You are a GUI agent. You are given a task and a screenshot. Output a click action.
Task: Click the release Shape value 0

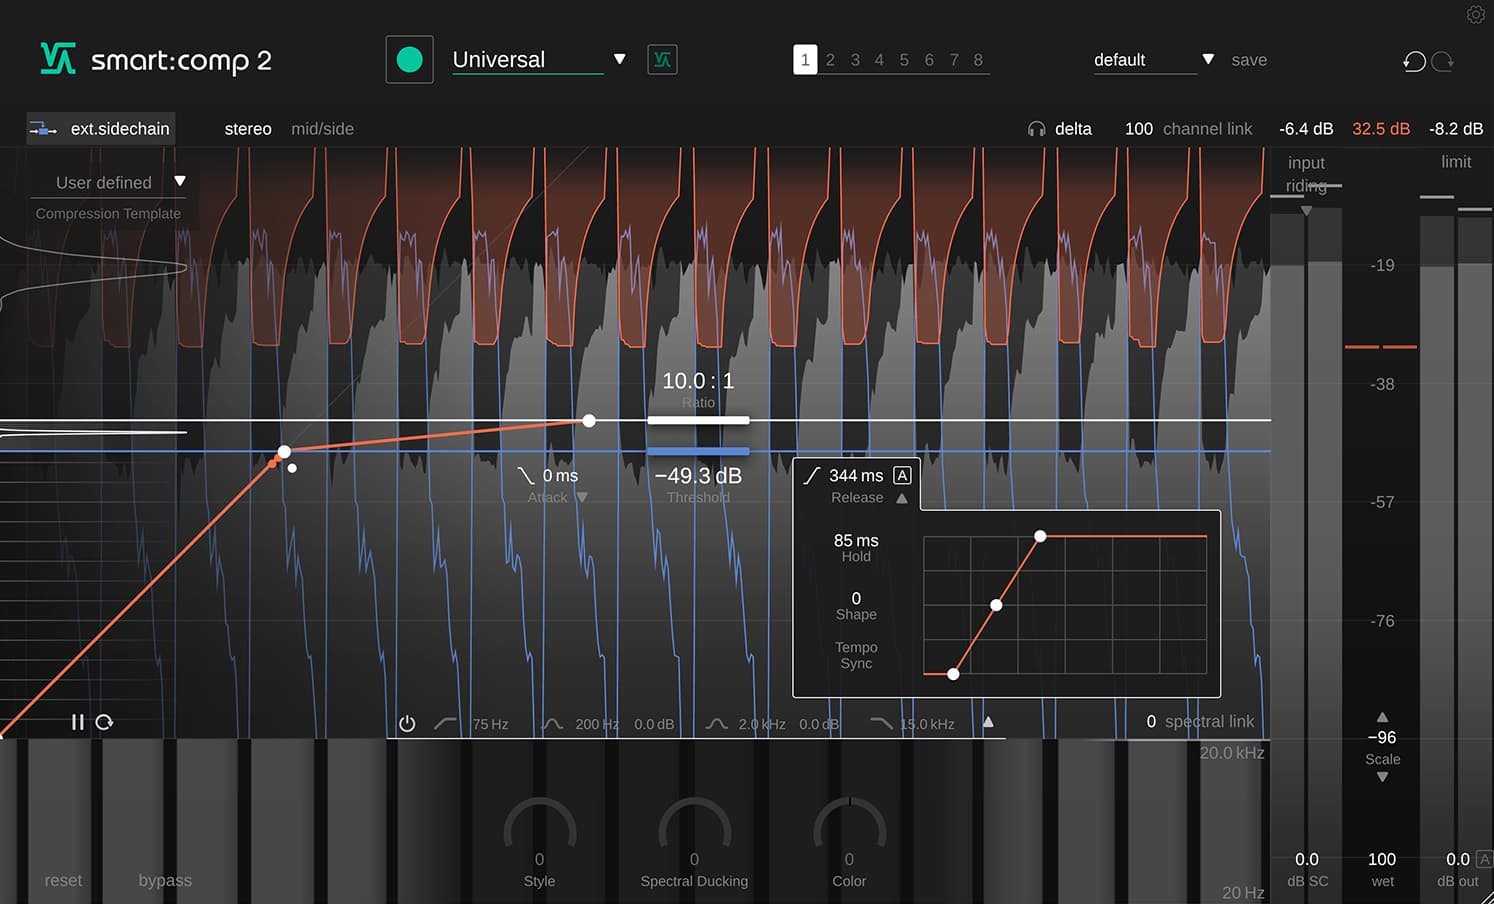pyautogui.click(x=856, y=598)
